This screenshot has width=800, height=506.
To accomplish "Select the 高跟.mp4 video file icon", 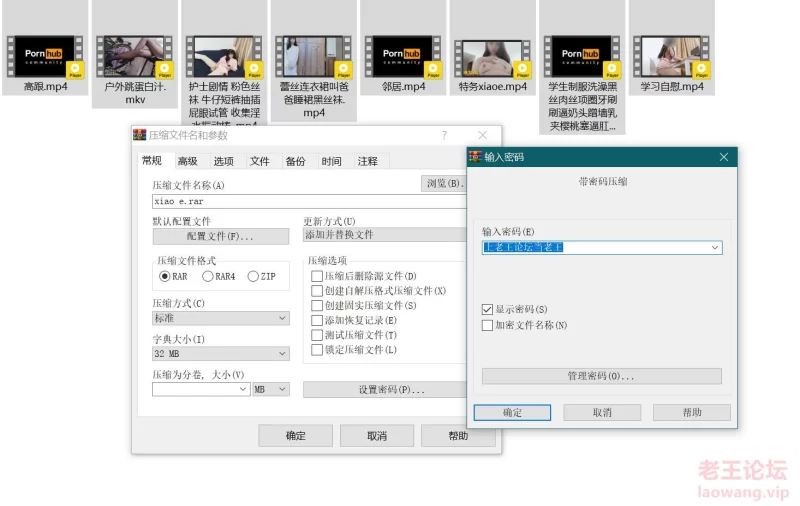I will pyautogui.click(x=45, y=56).
